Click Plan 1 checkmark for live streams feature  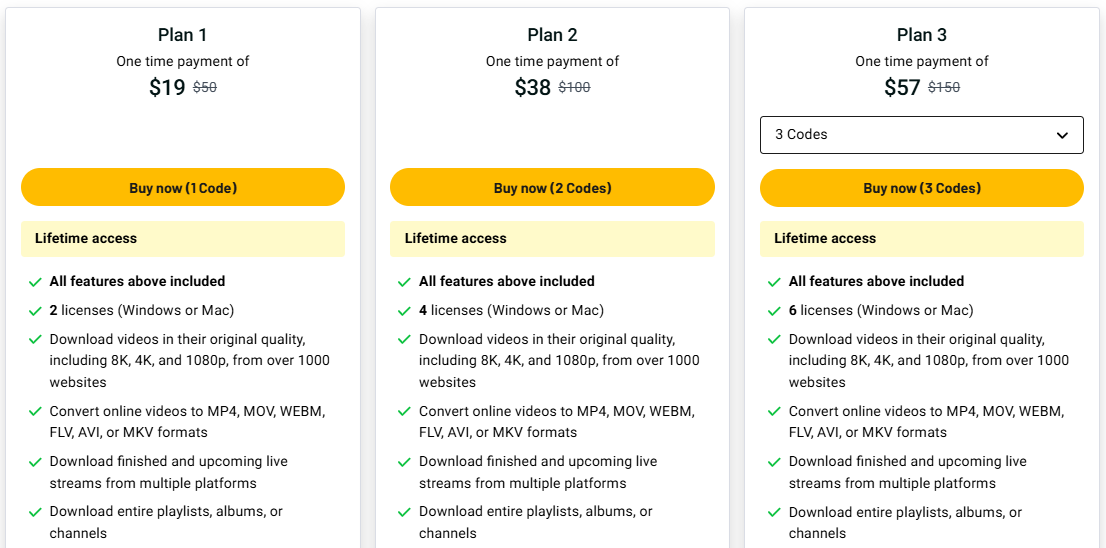tap(35, 462)
